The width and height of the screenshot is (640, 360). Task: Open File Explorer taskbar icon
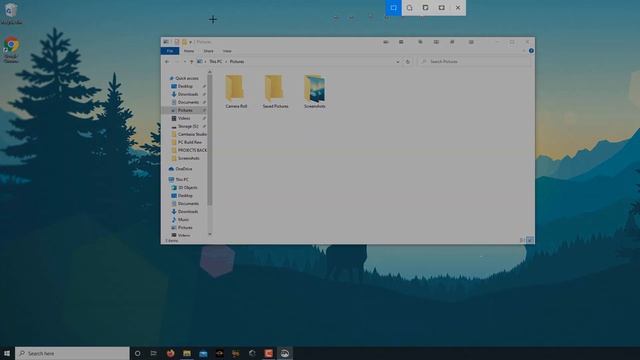187,353
